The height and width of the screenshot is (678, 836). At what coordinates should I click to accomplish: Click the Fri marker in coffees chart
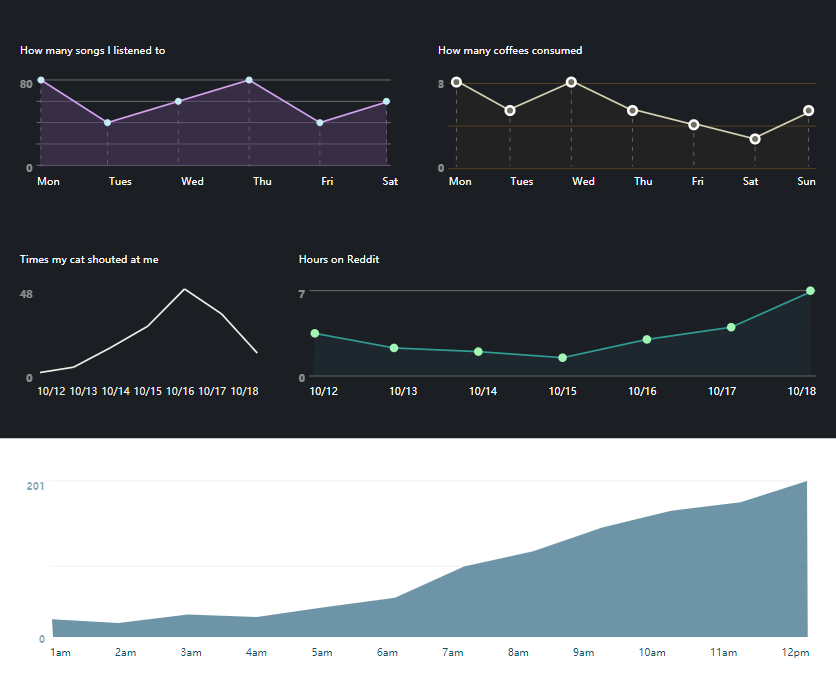click(x=694, y=125)
